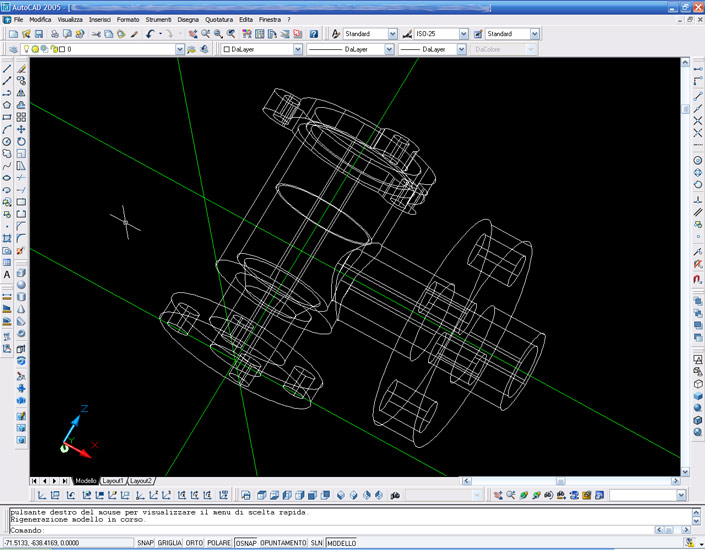Open the ISO-25 dimension style dropdown

click(x=463, y=34)
